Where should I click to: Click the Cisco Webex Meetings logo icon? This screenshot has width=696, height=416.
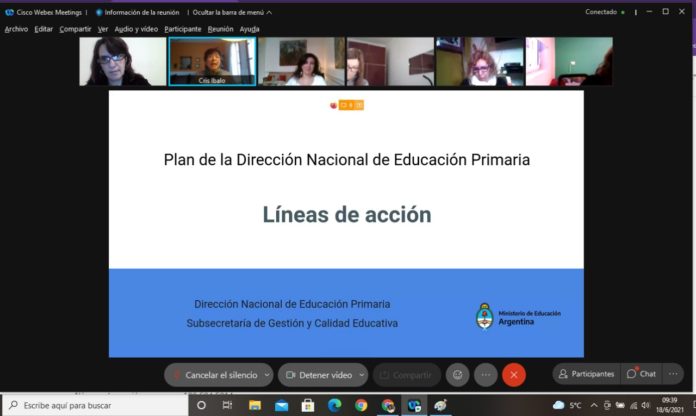(x=9, y=12)
